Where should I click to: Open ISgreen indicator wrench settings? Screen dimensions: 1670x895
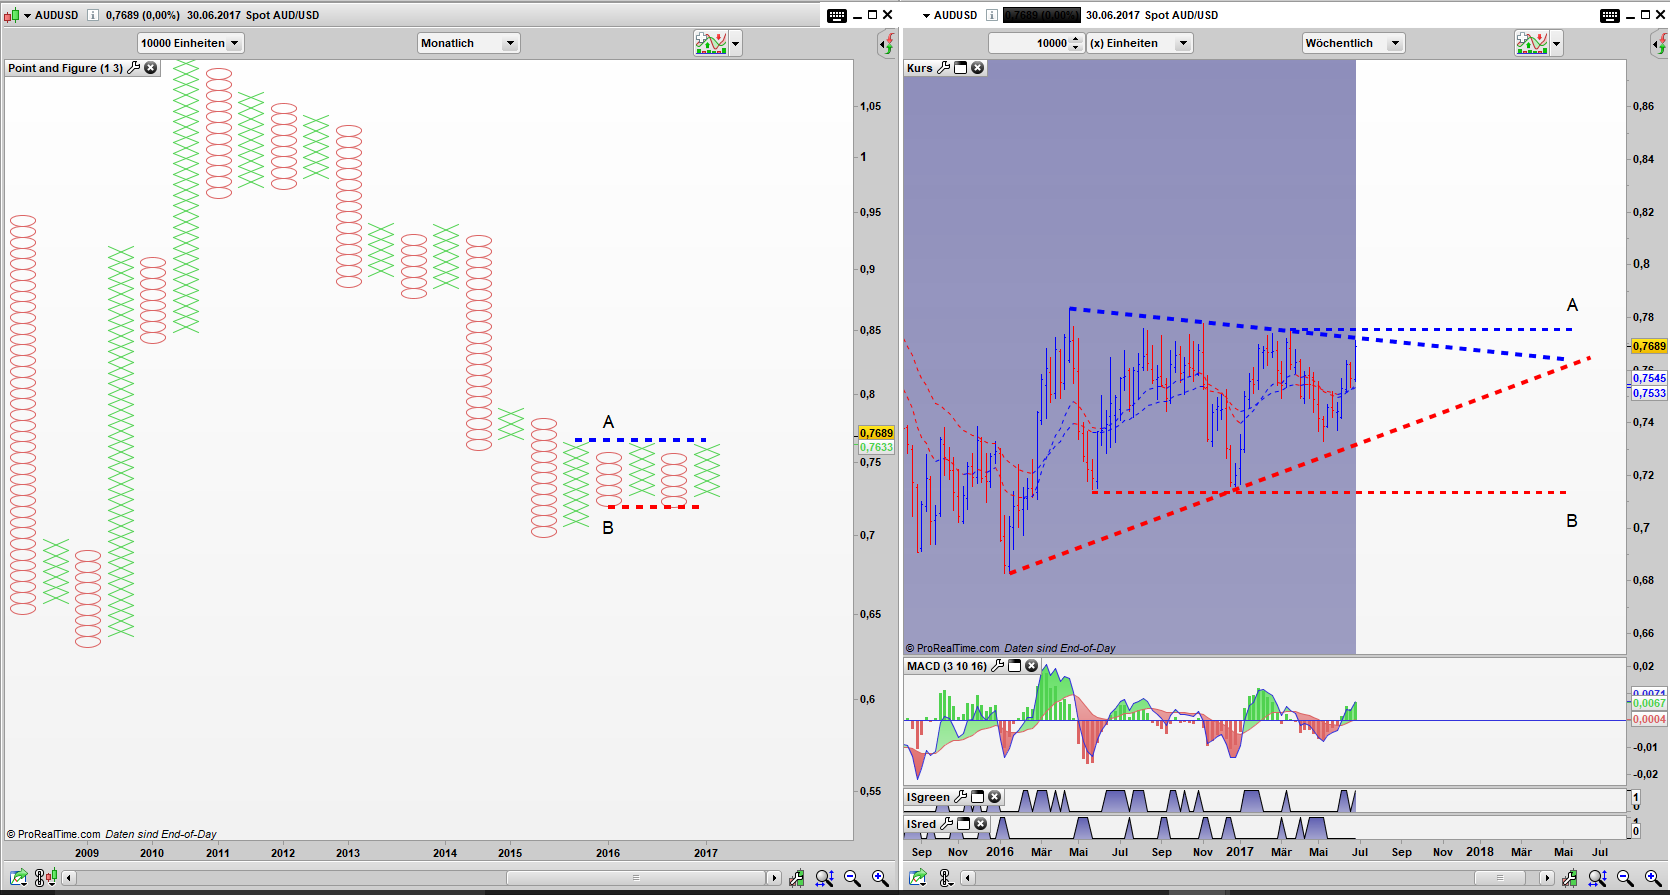(961, 797)
